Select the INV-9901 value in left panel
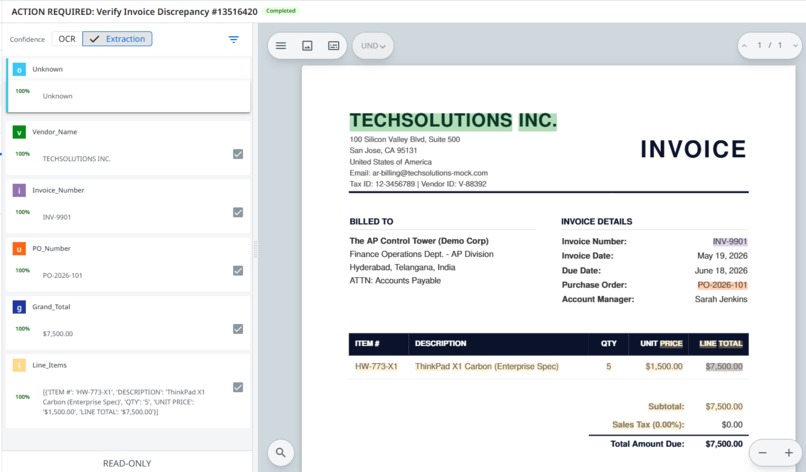Image resolution: width=806 pixels, height=472 pixels. [57, 217]
